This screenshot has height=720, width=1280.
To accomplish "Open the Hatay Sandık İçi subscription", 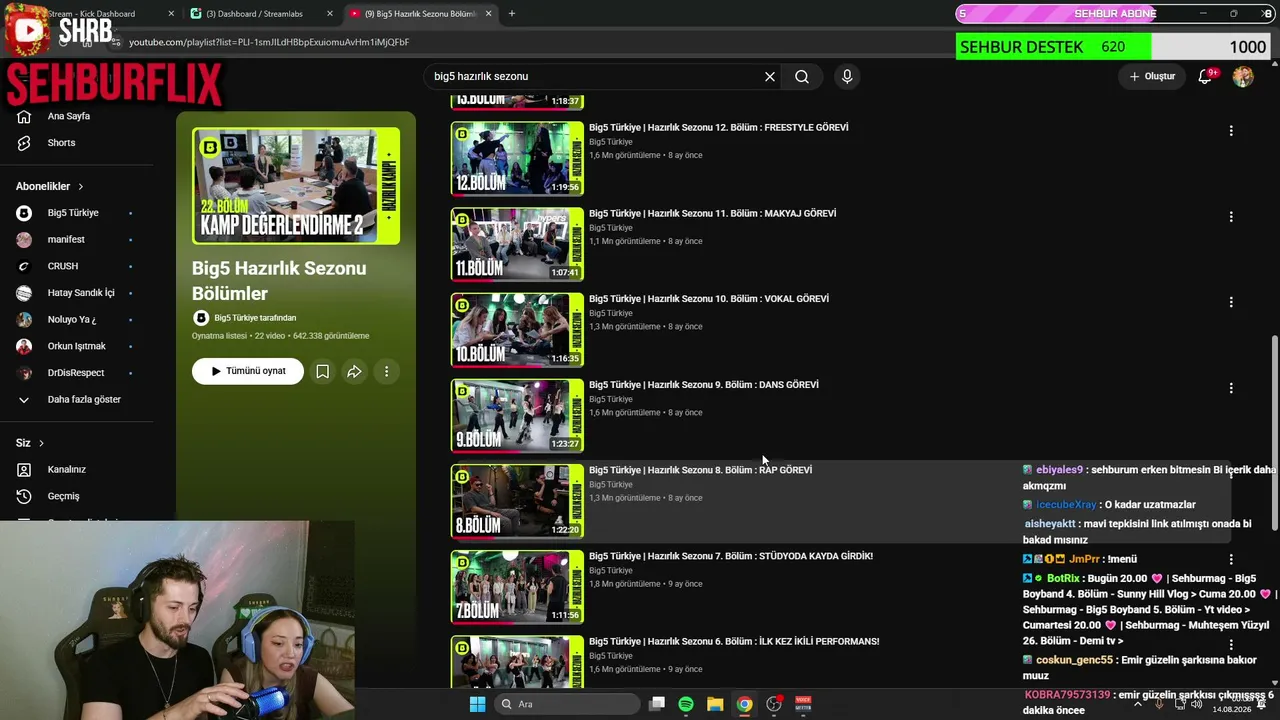I will click(80, 293).
